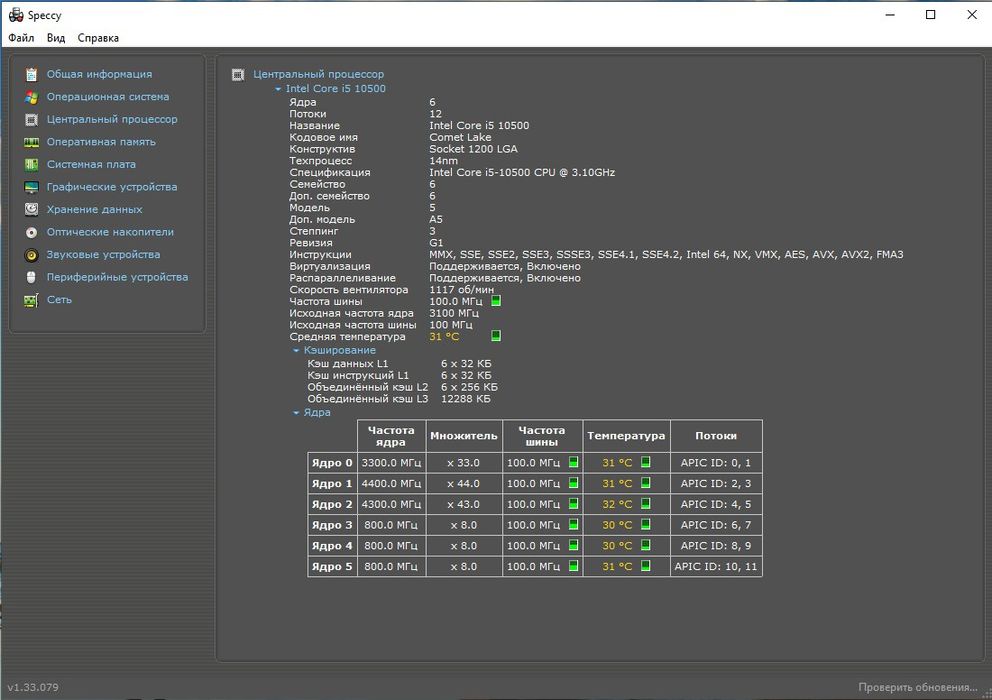This screenshot has height=700, width=992.
Task: Toggle the Ядро 0 temperature green indicator
Action: point(645,462)
